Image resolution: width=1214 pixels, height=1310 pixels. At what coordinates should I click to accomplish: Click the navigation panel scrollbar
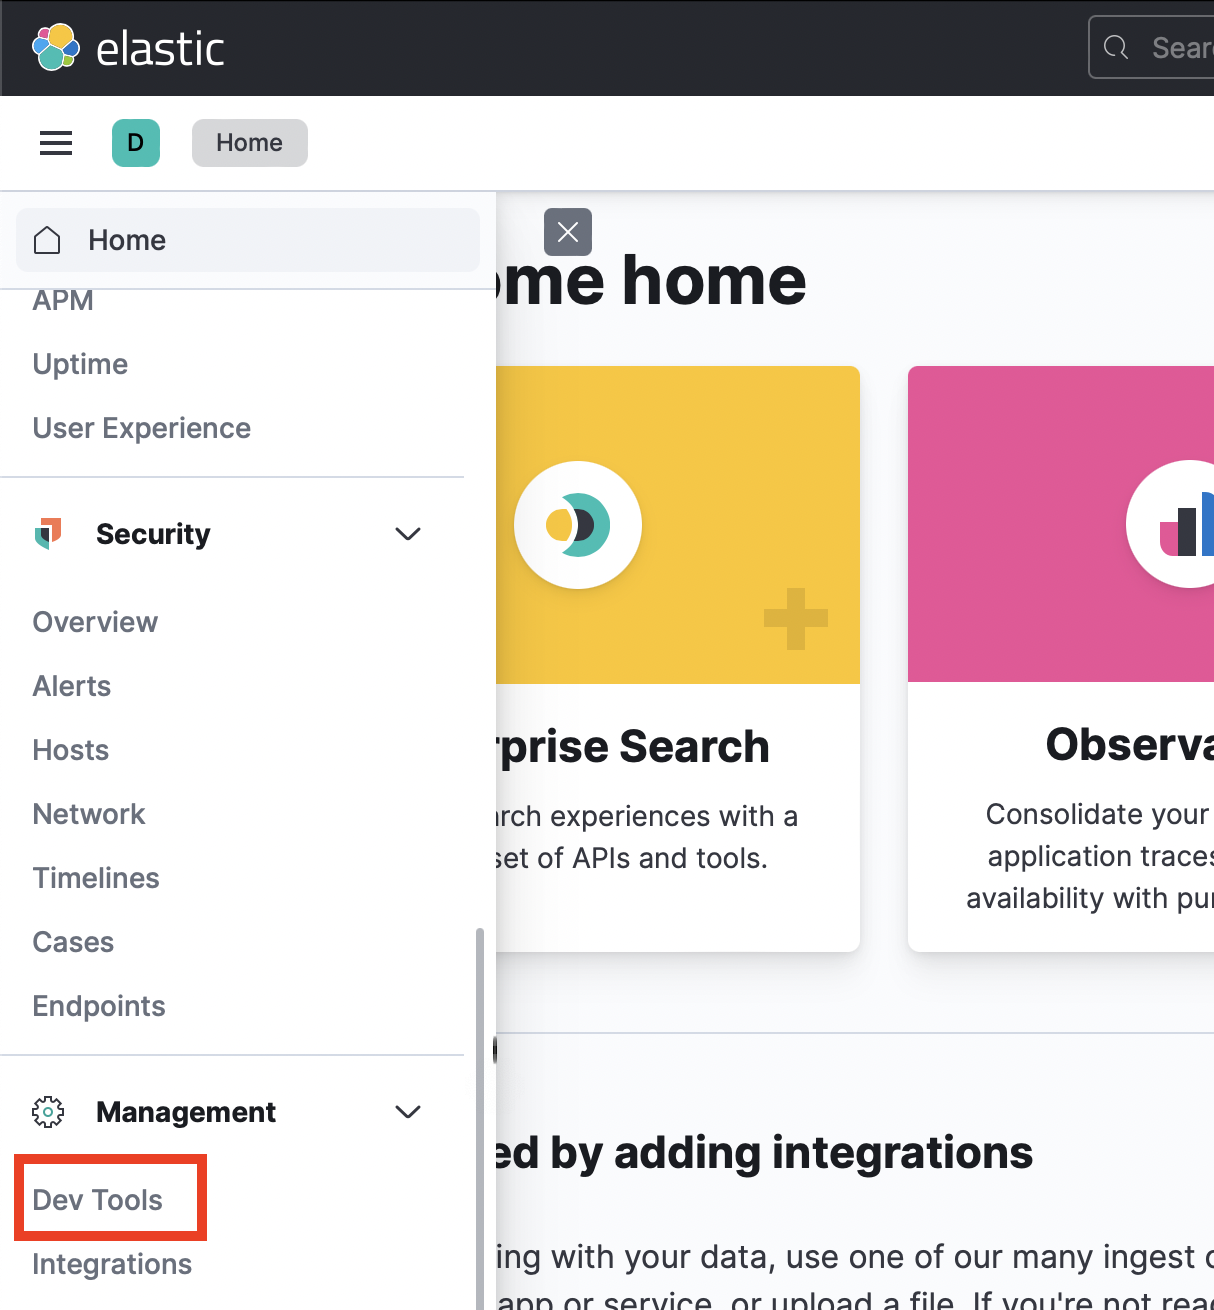click(x=480, y=1119)
